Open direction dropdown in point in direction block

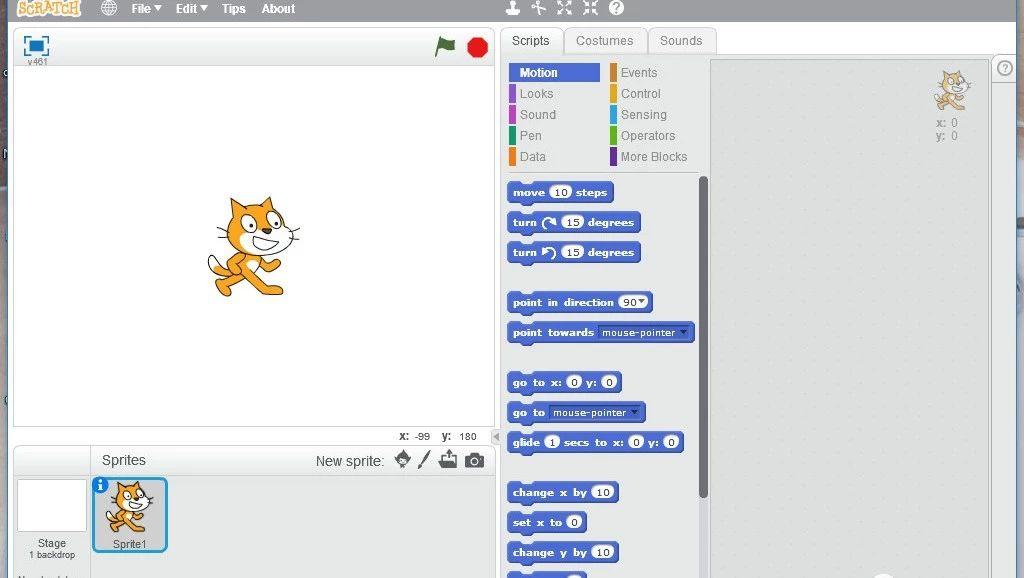[x=644, y=302]
